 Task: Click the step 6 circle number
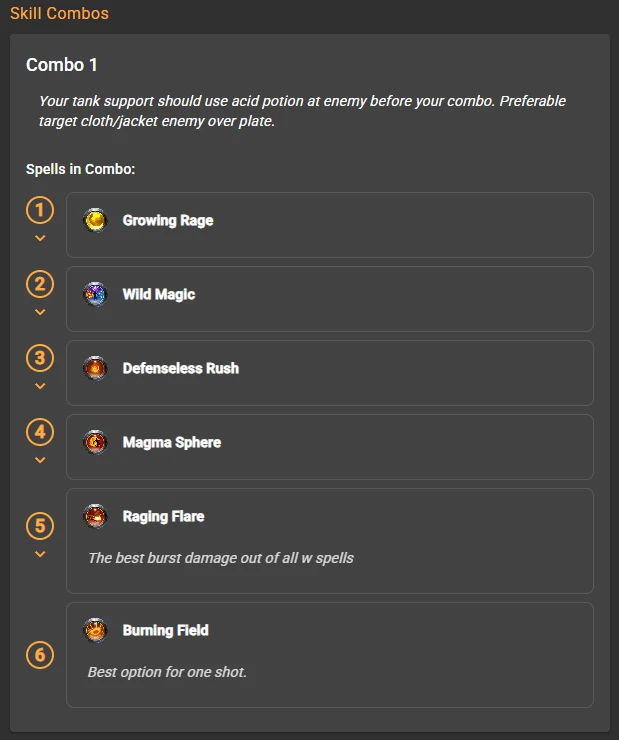(x=40, y=655)
